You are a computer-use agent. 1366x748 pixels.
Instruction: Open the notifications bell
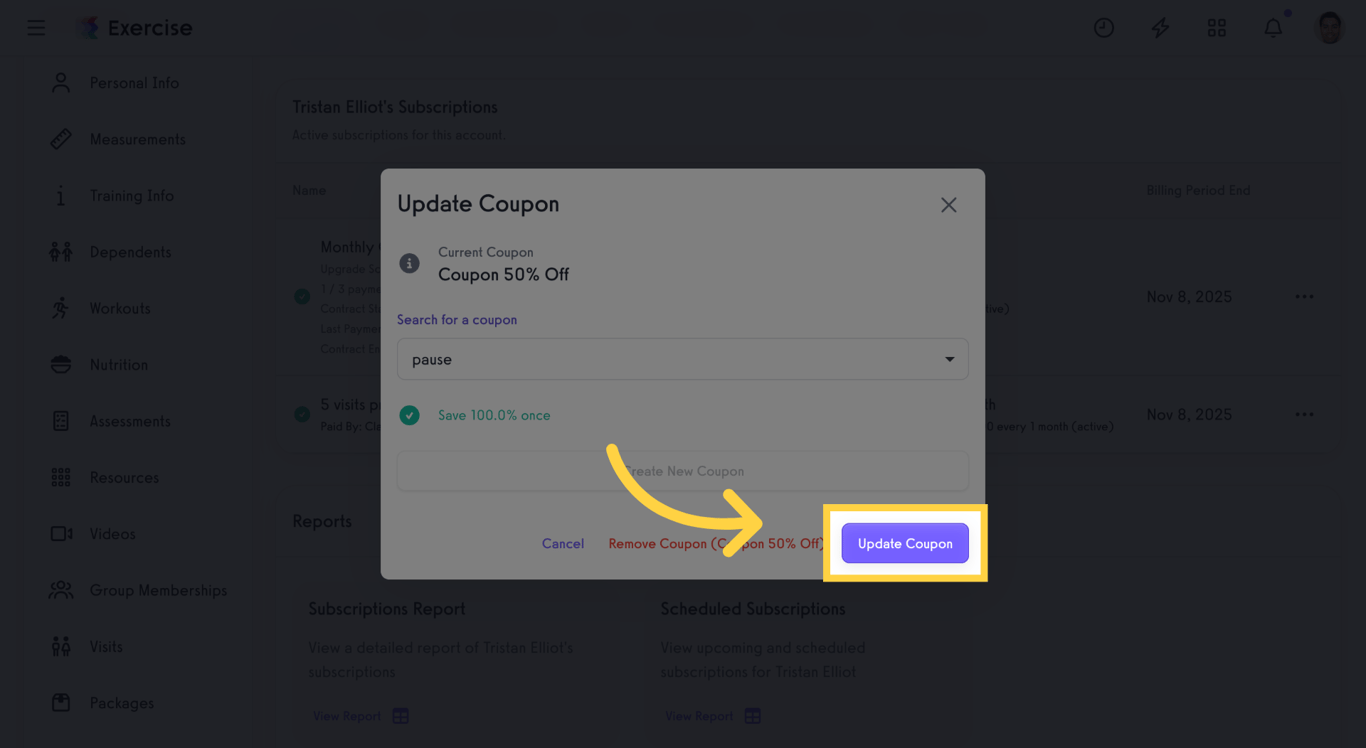point(1273,27)
